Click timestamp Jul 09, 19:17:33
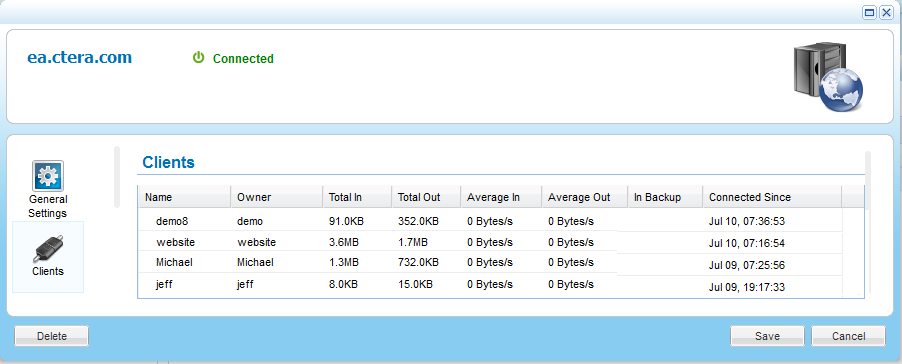The image size is (902, 364). tap(747, 286)
